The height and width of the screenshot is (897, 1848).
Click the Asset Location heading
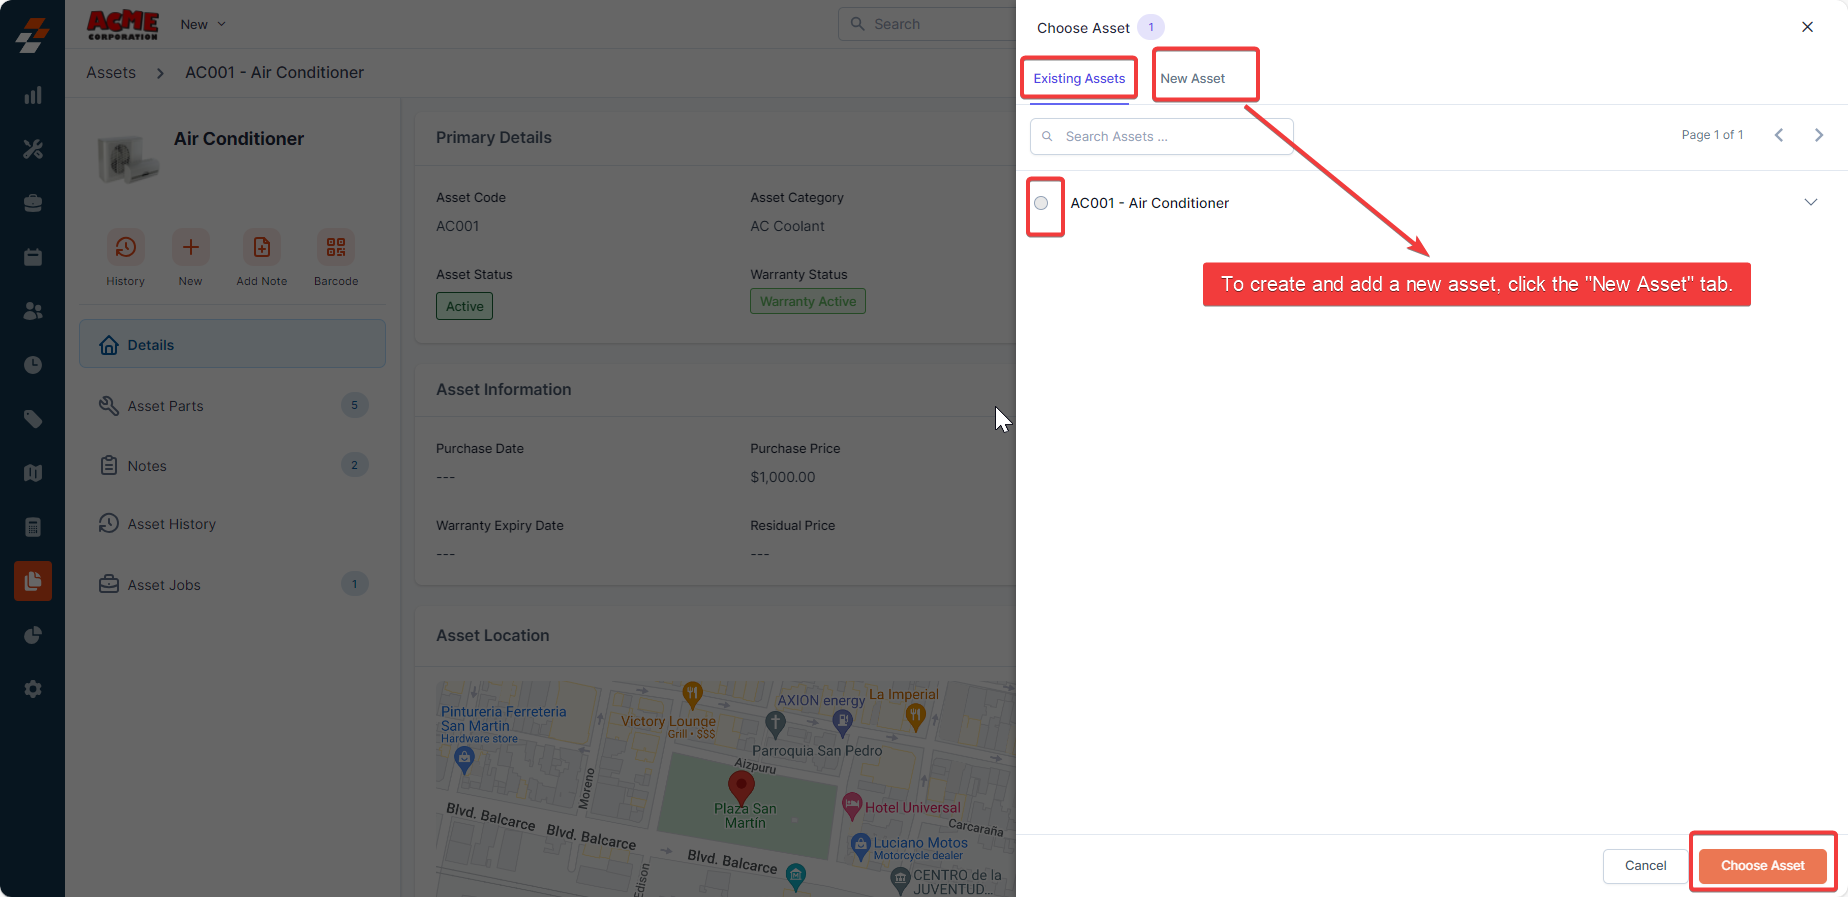493,635
